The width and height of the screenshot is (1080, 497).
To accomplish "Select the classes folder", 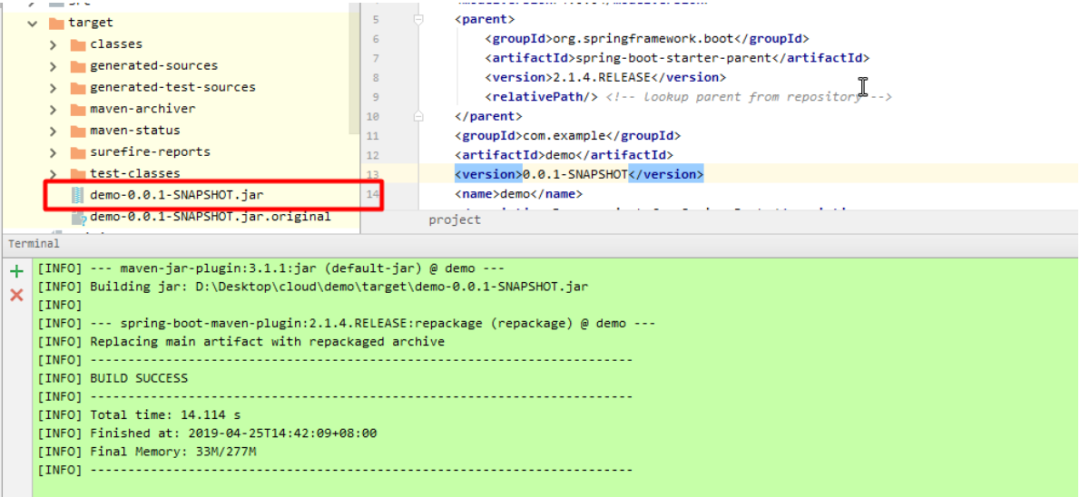I will (116, 45).
